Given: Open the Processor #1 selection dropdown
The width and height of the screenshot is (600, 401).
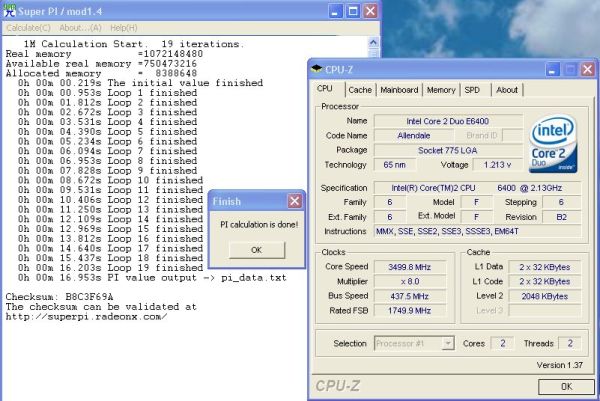Looking at the screenshot, I should click(414, 343).
